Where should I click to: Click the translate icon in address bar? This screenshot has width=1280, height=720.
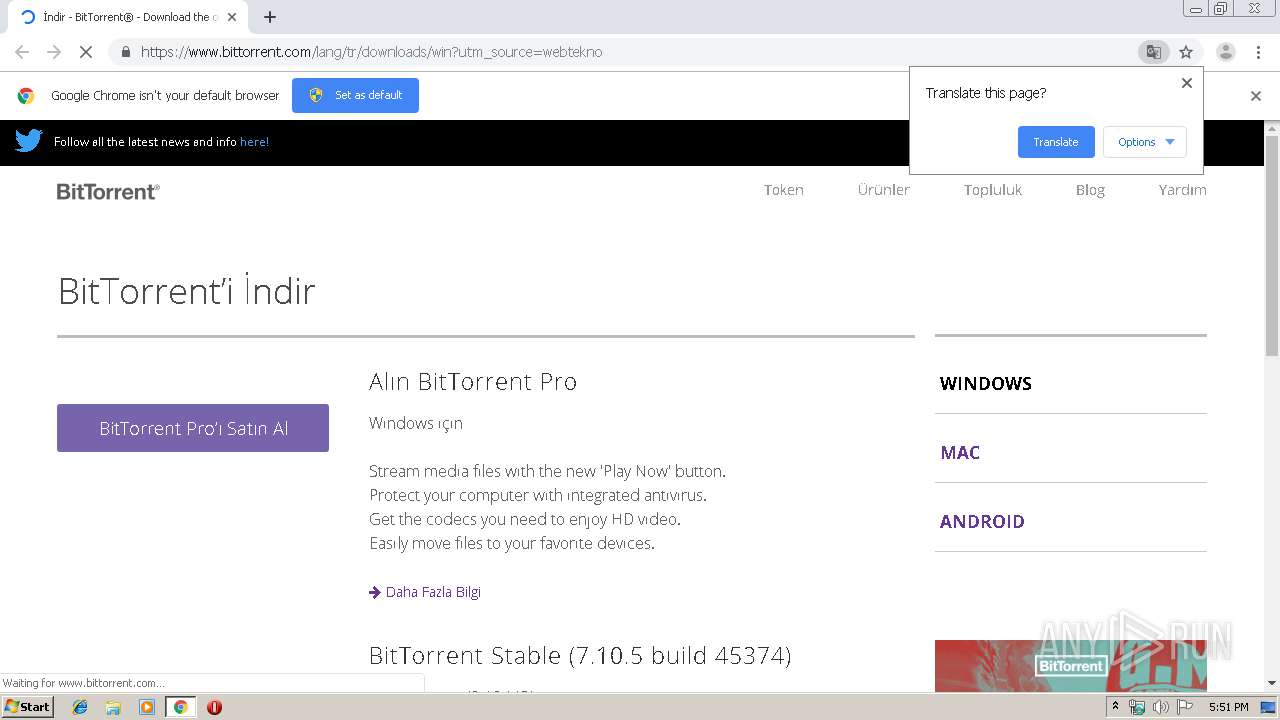tap(1153, 52)
